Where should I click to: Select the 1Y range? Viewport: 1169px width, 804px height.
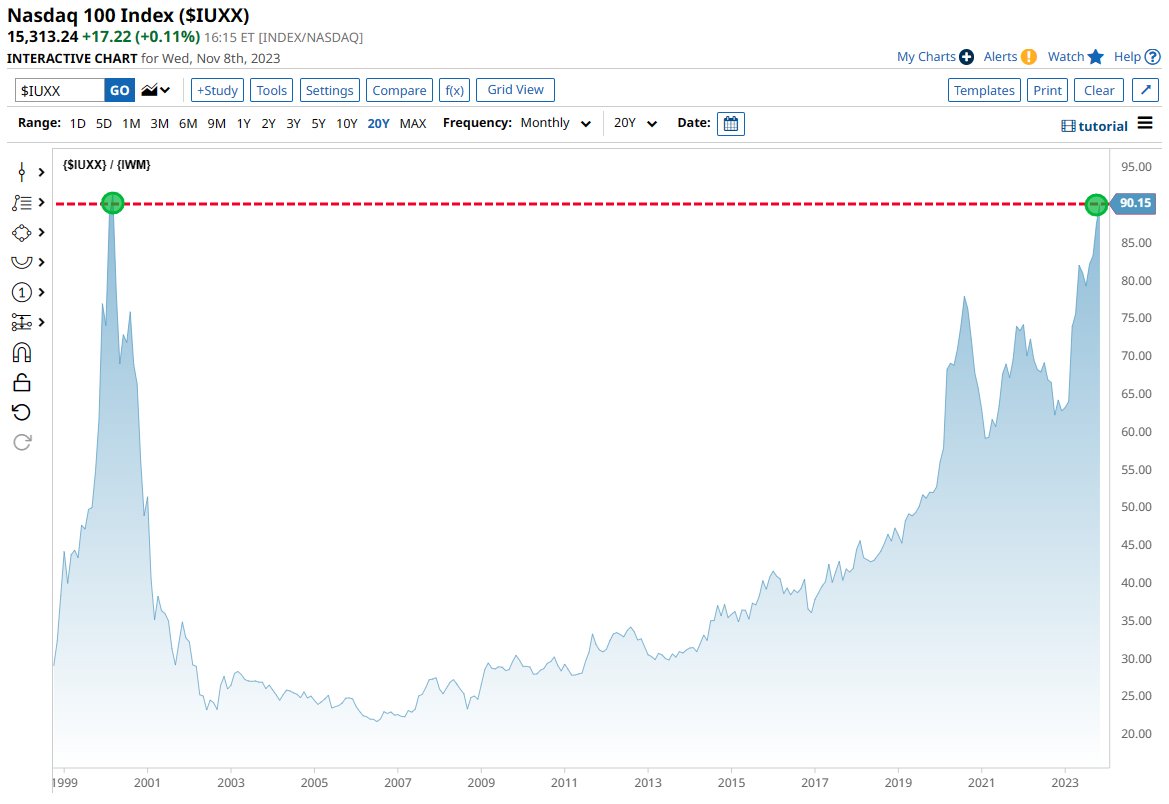244,124
